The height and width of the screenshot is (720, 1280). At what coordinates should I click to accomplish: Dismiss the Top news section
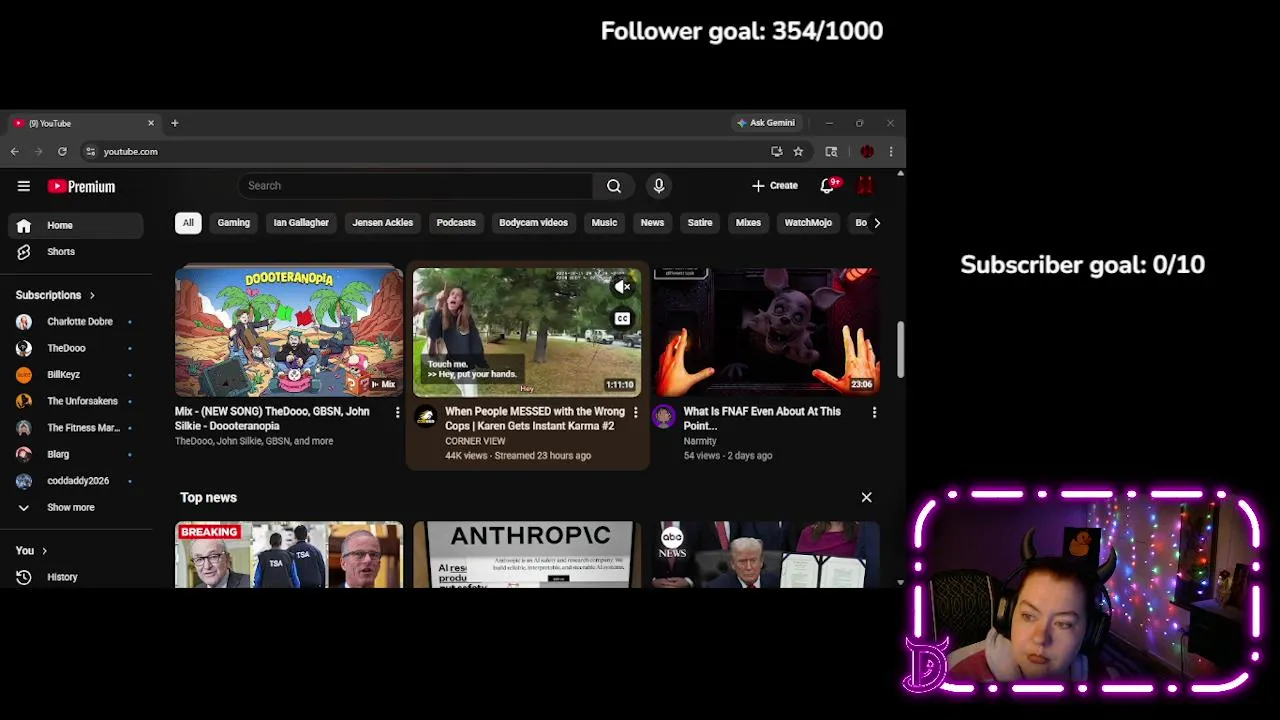866,497
